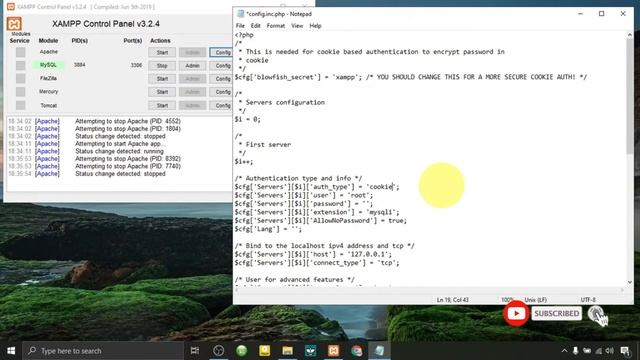Open Windows Start menu

[11, 351]
